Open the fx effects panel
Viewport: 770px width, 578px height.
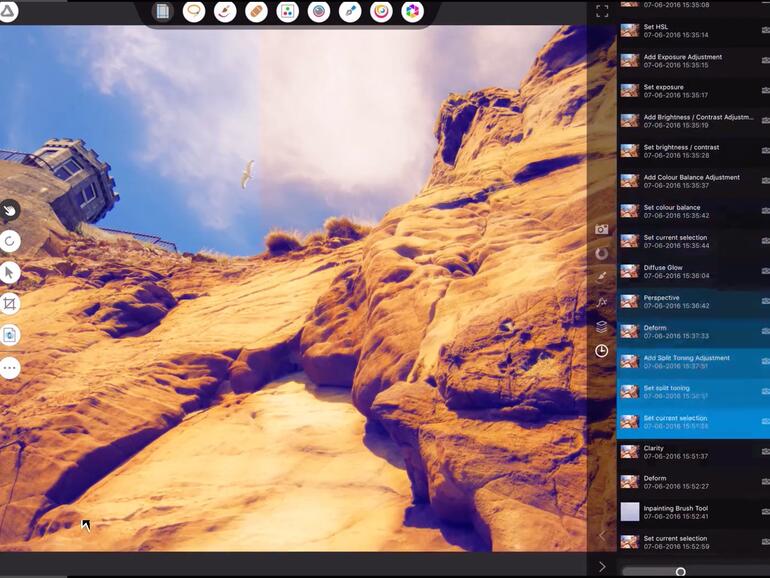click(x=602, y=302)
